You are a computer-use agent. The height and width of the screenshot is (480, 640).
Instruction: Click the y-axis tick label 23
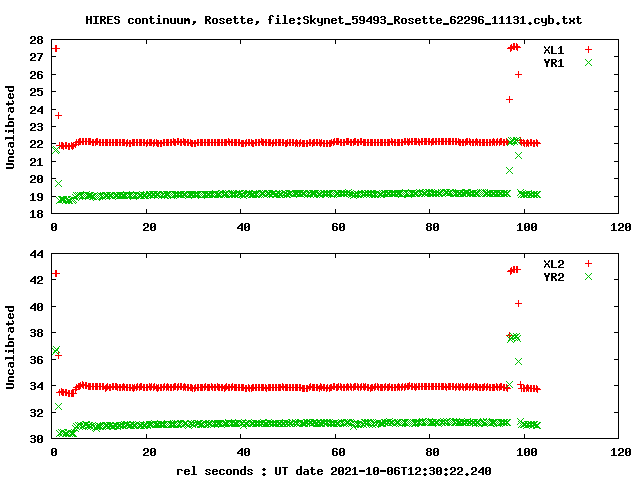pos(36,127)
